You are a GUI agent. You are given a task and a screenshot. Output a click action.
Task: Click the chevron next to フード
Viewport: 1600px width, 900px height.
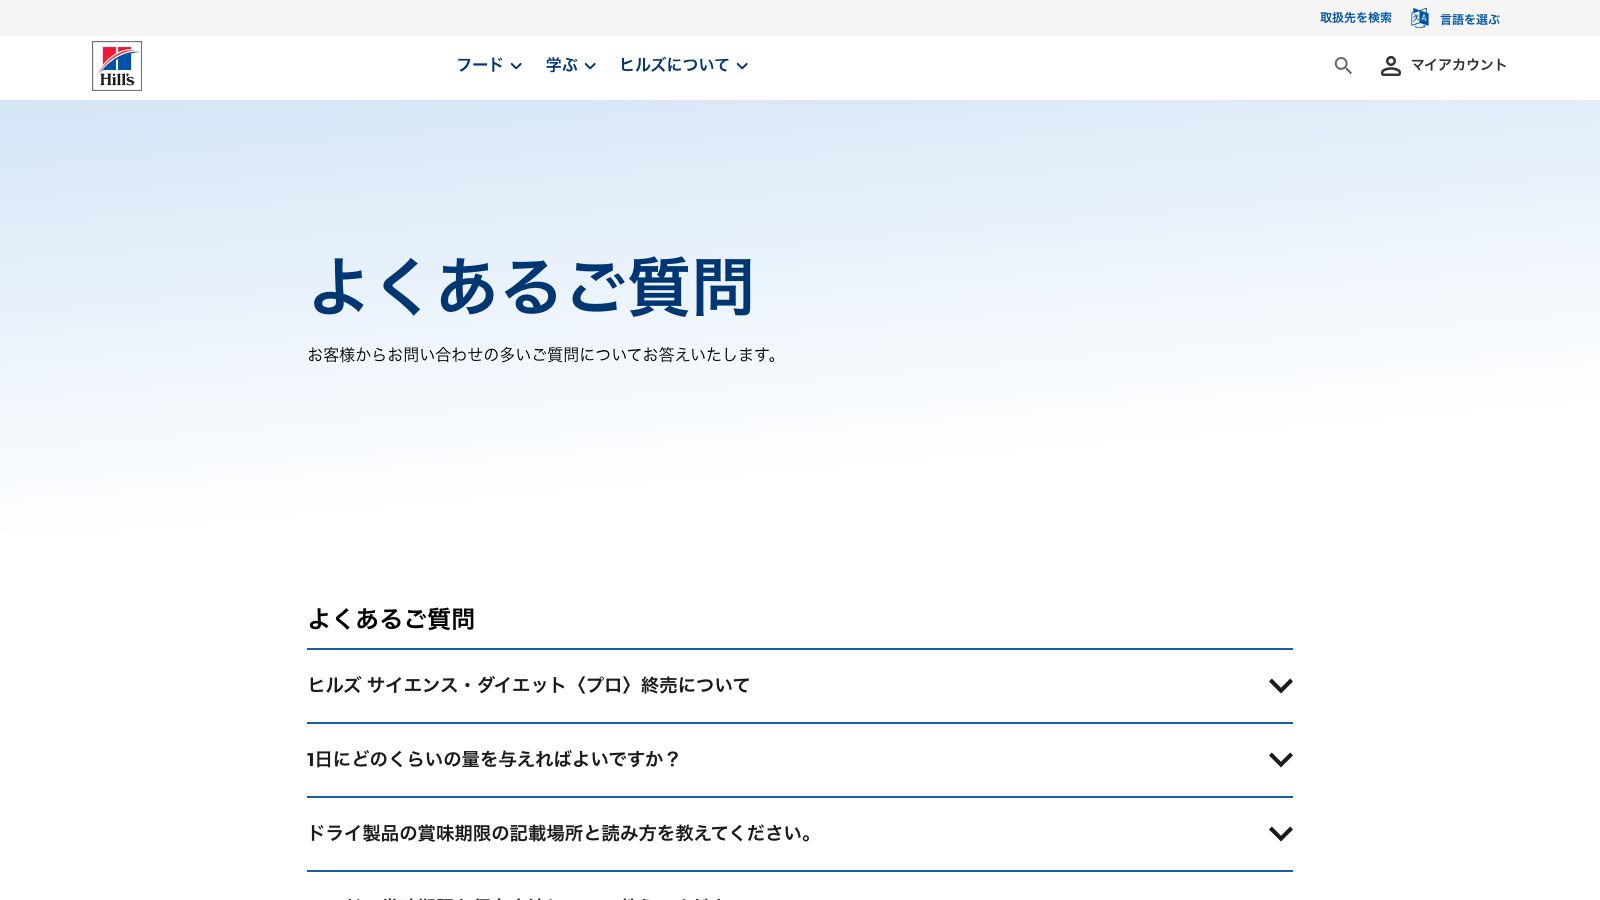(516, 66)
